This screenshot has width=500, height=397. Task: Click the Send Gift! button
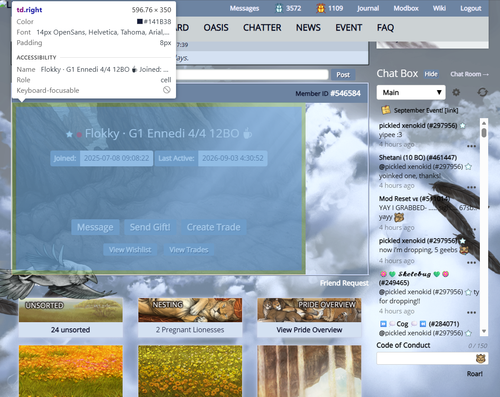[150, 227]
